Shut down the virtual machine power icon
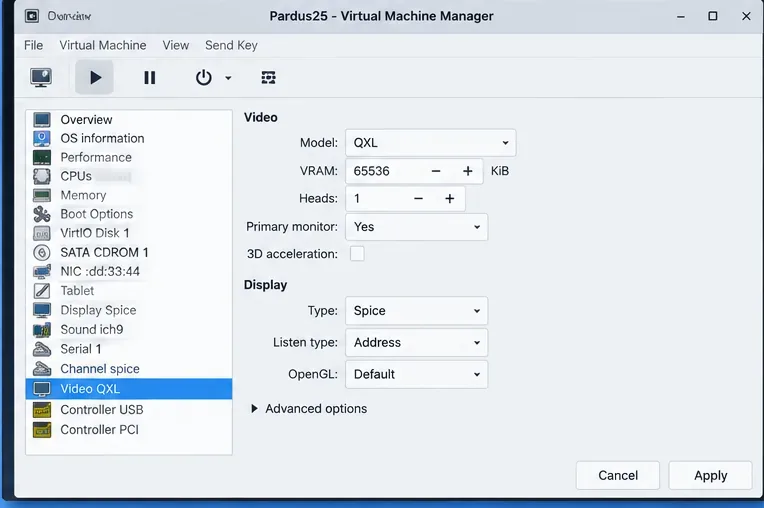Viewport: 764px width, 508px height. [204, 77]
